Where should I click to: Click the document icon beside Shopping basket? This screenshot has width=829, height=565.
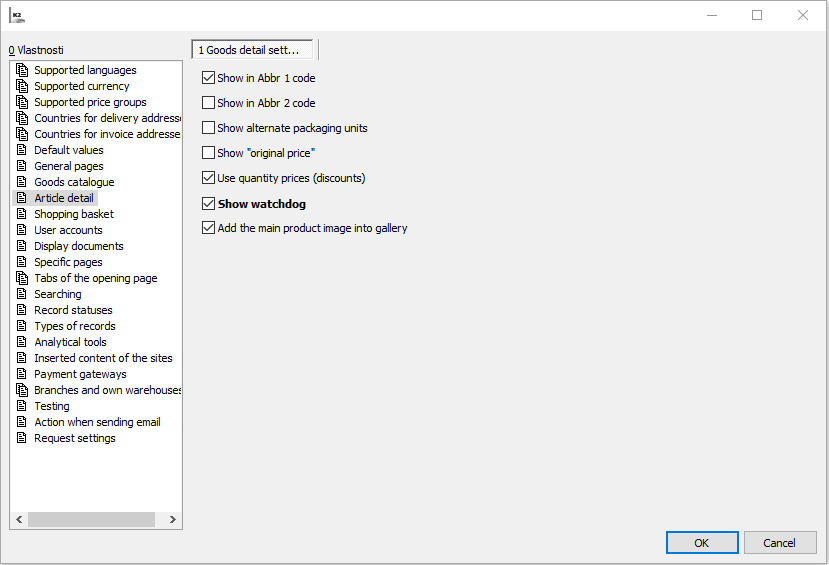tap(23, 214)
